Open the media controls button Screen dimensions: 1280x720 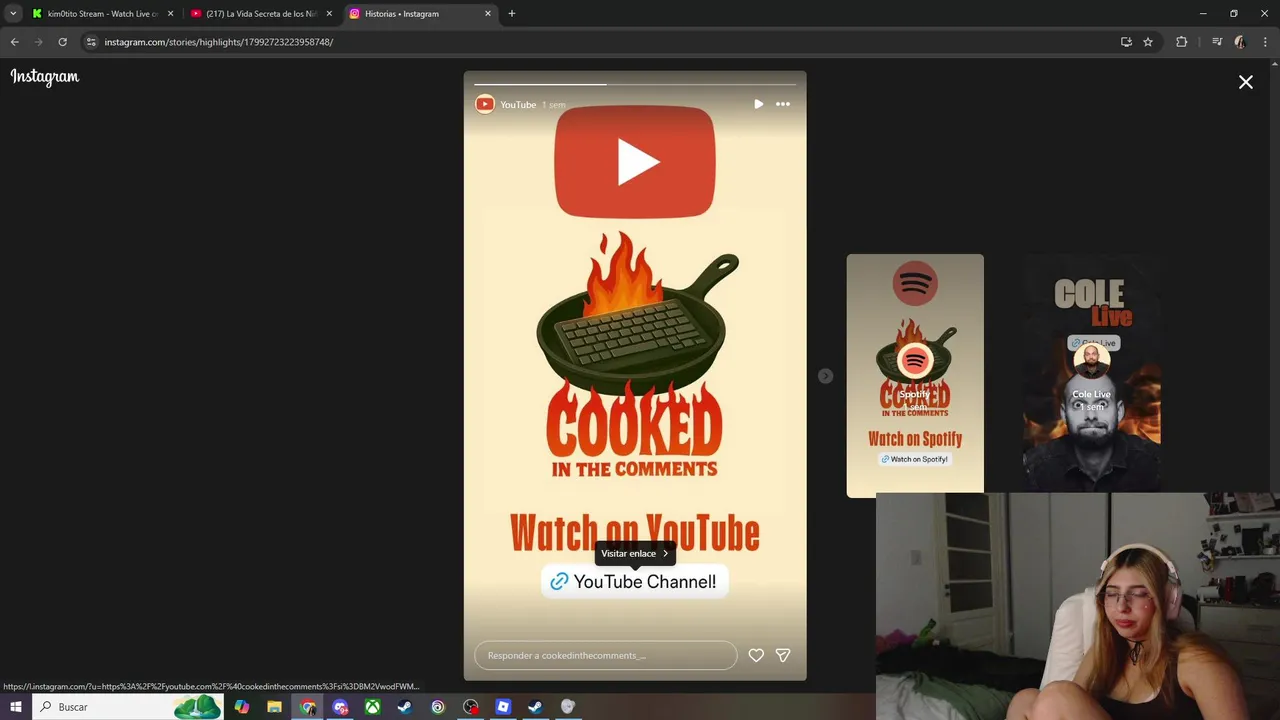pos(1217,42)
